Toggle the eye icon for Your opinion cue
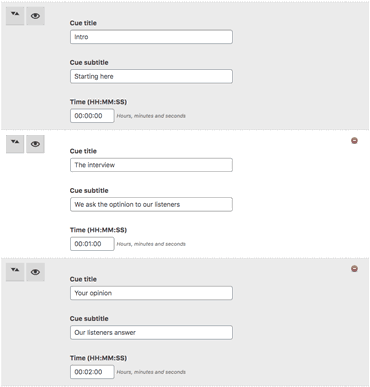The width and height of the screenshot is (370, 387). coord(35,272)
